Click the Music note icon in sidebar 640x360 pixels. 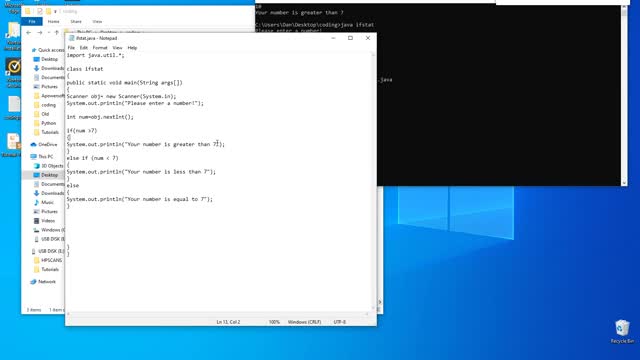point(36,202)
